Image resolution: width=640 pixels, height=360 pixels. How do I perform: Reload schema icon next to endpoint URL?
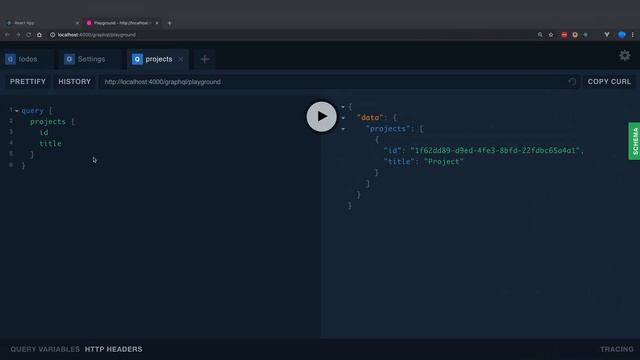point(572,82)
